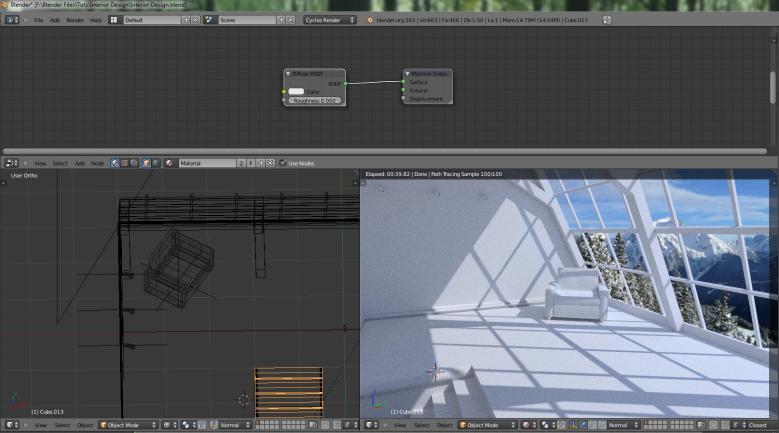Click the Blender info editor icon
This screenshot has height=433, width=779.
11,20
